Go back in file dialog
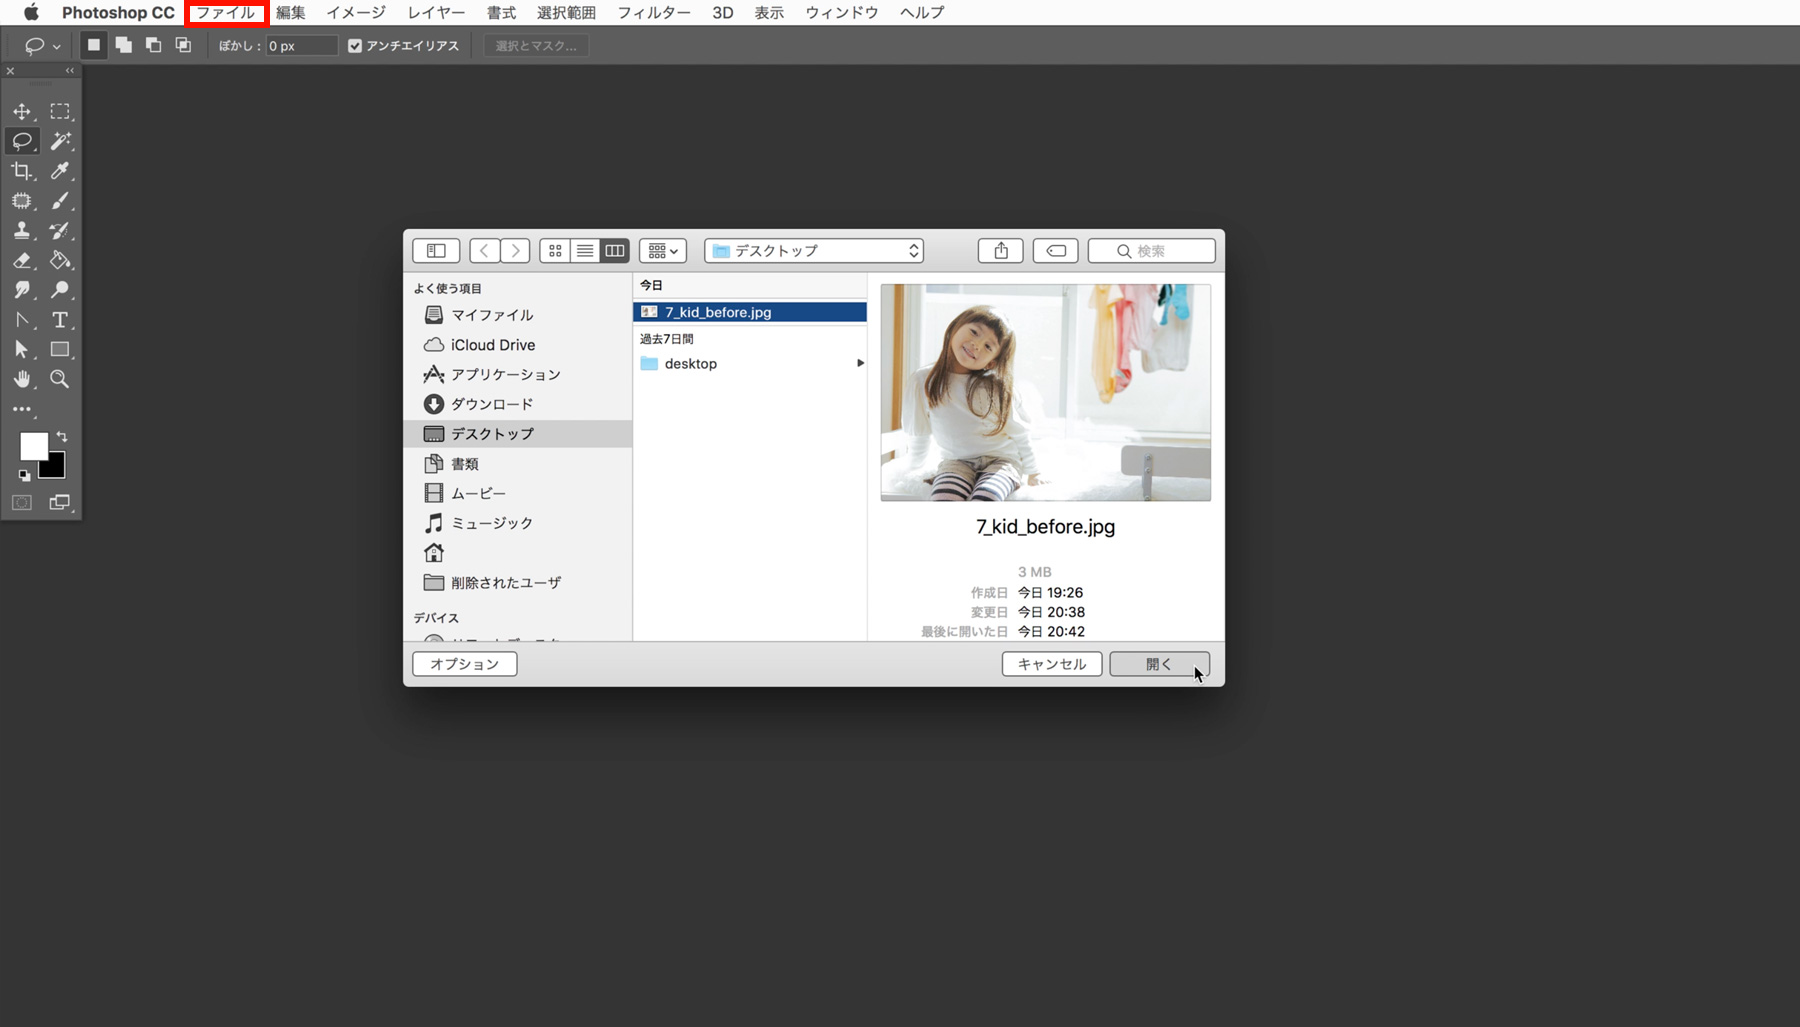The image size is (1800, 1027). point(484,251)
